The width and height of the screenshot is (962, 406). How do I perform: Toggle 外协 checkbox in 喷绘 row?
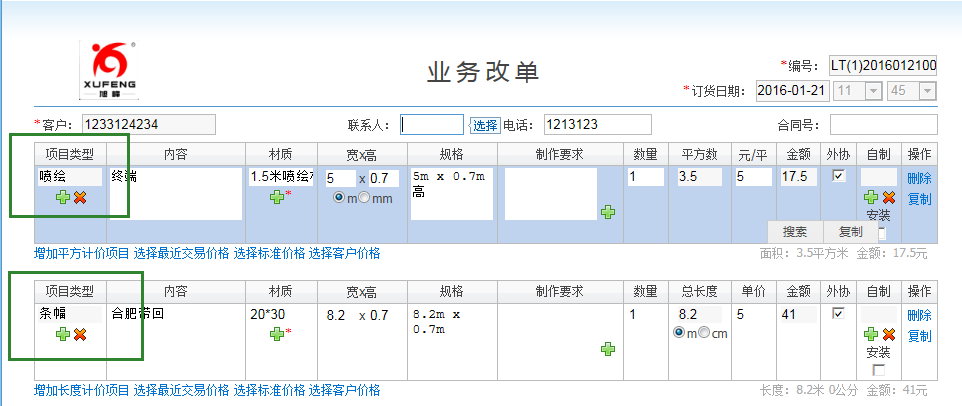click(839, 176)
